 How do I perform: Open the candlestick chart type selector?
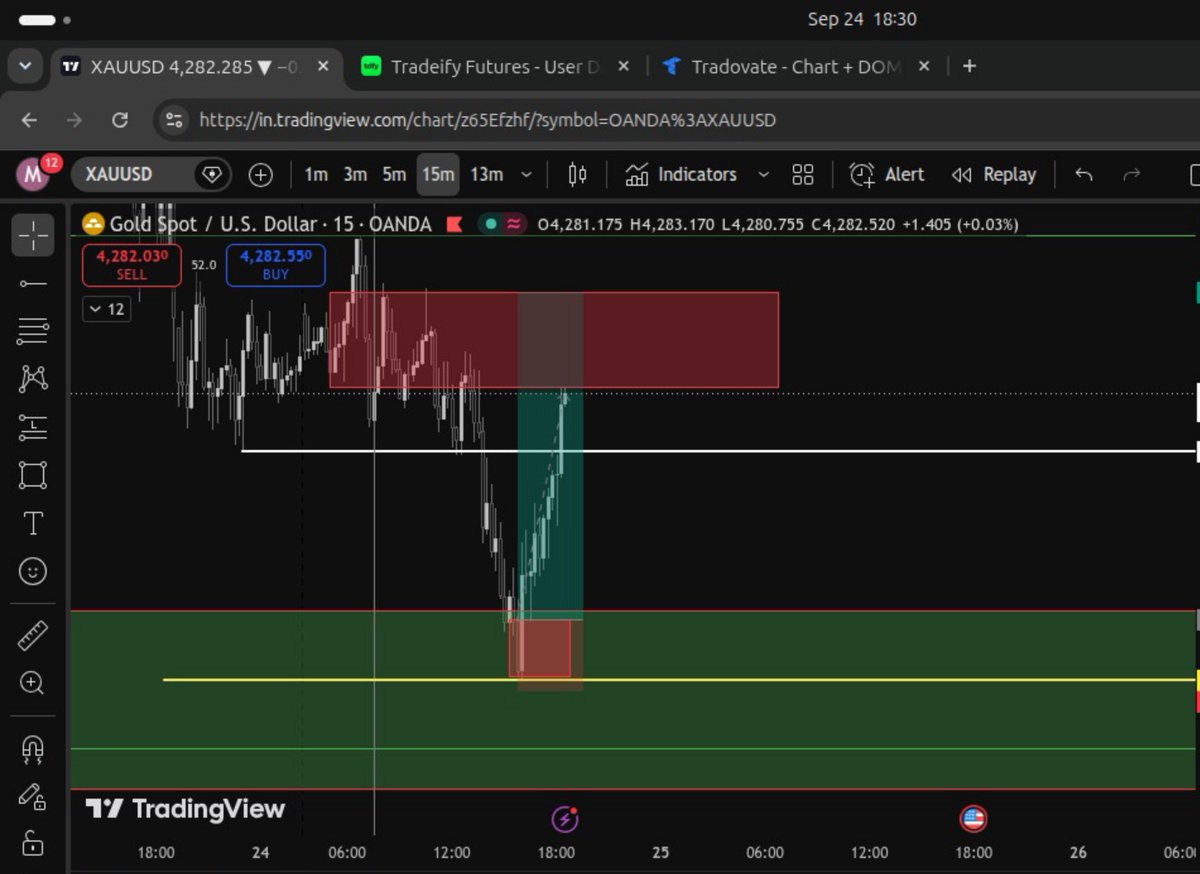[577, 175]
